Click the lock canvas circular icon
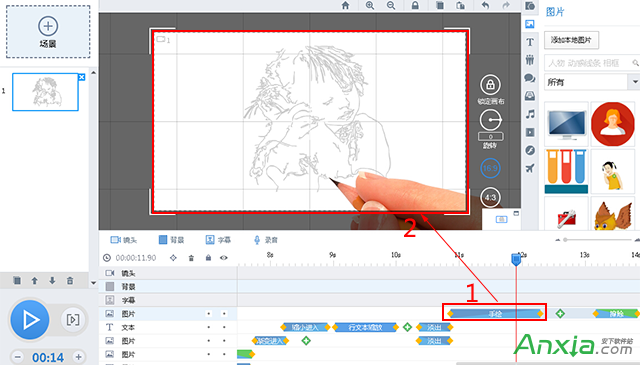The height and width of the screenshot is (365, 640). [x=490, y=85]
